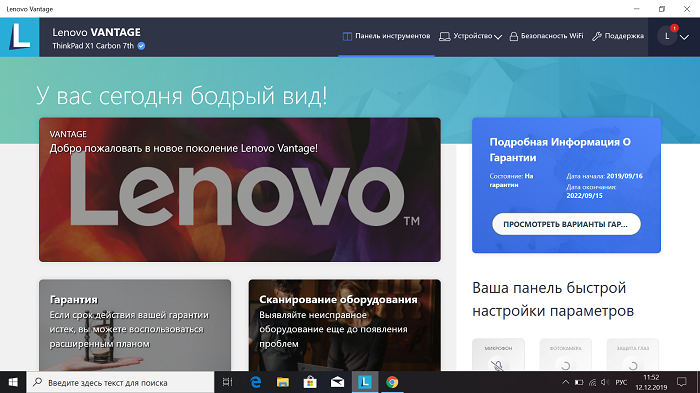Open Microsoft Store from the taskbar
The image size is (700, 393).
point(310,382)
